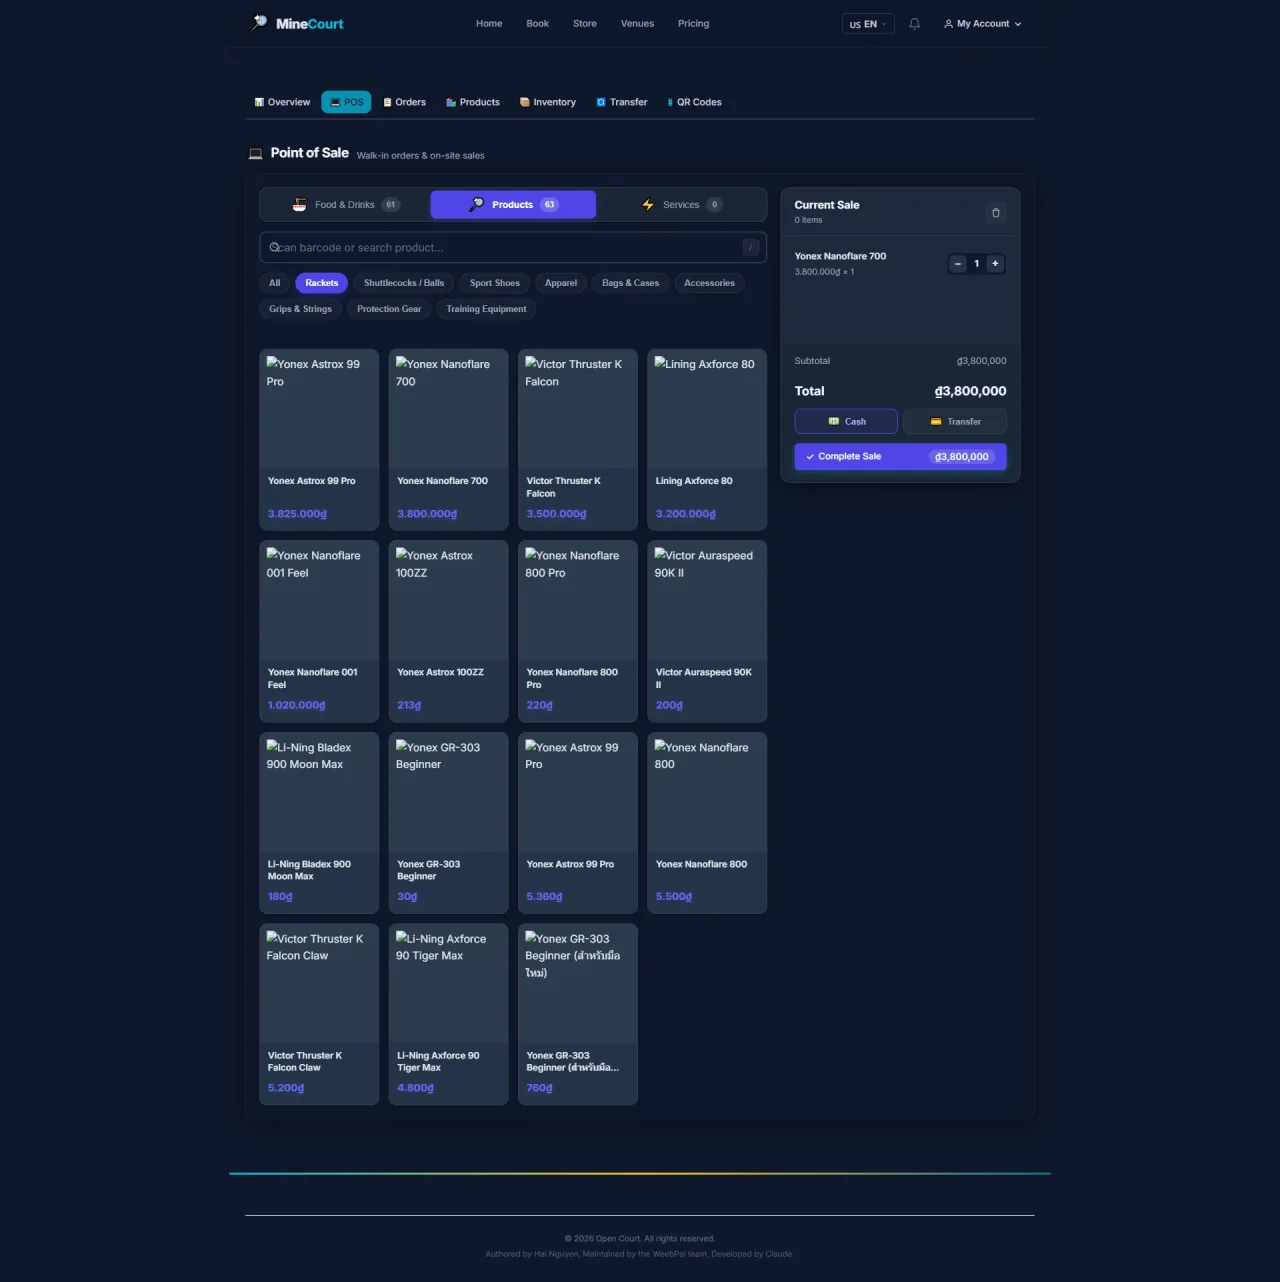Filter by Training Equipment

486,309
